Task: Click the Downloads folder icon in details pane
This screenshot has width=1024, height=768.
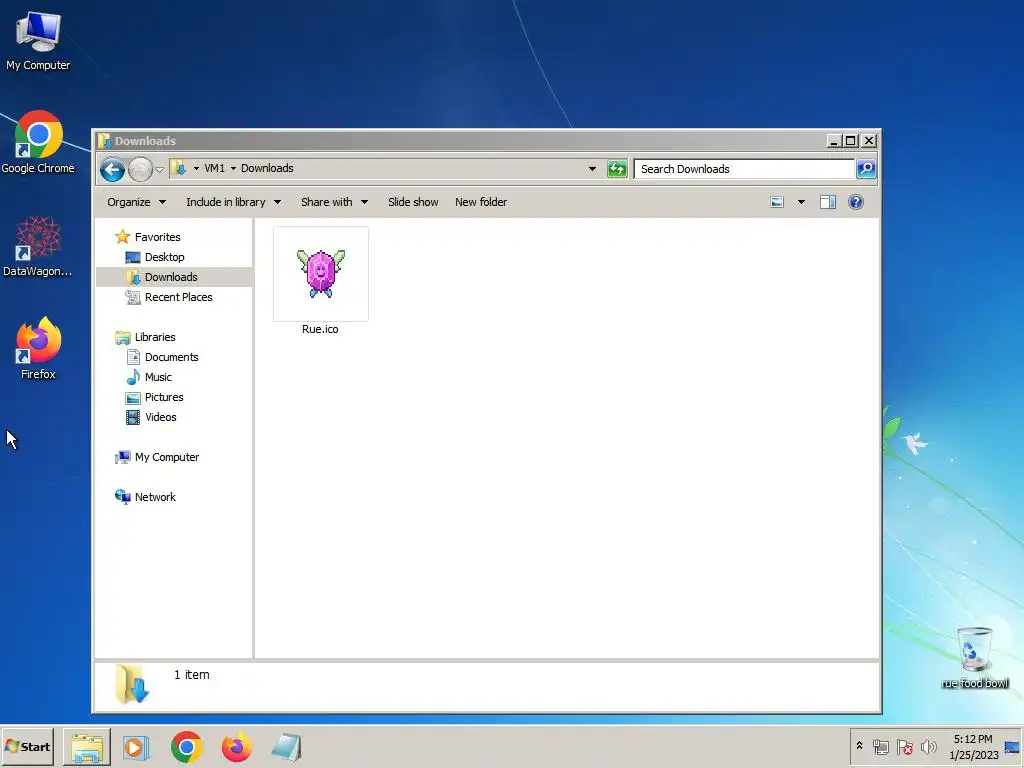Action: pyautogui.click(x=132, y=684)
